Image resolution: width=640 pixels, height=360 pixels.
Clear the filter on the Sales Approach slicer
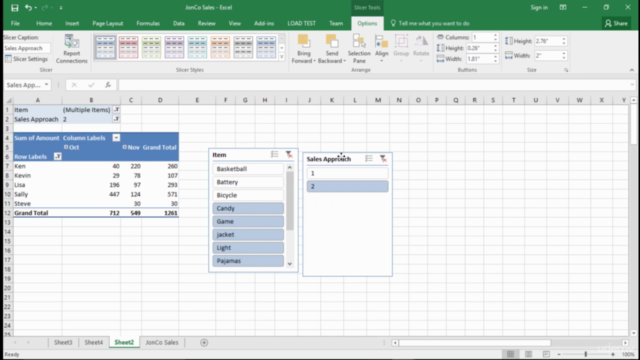383,158
